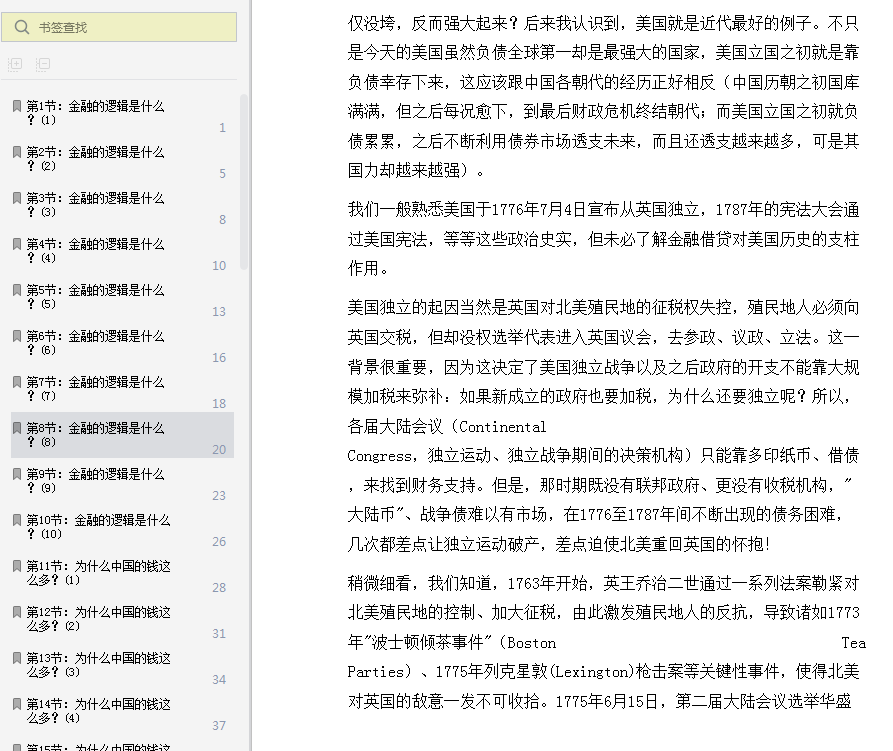Screen dimensions: 893x751
Task: Click the bookmark flag icon of 第3节
Action: [x=17, y=198]
